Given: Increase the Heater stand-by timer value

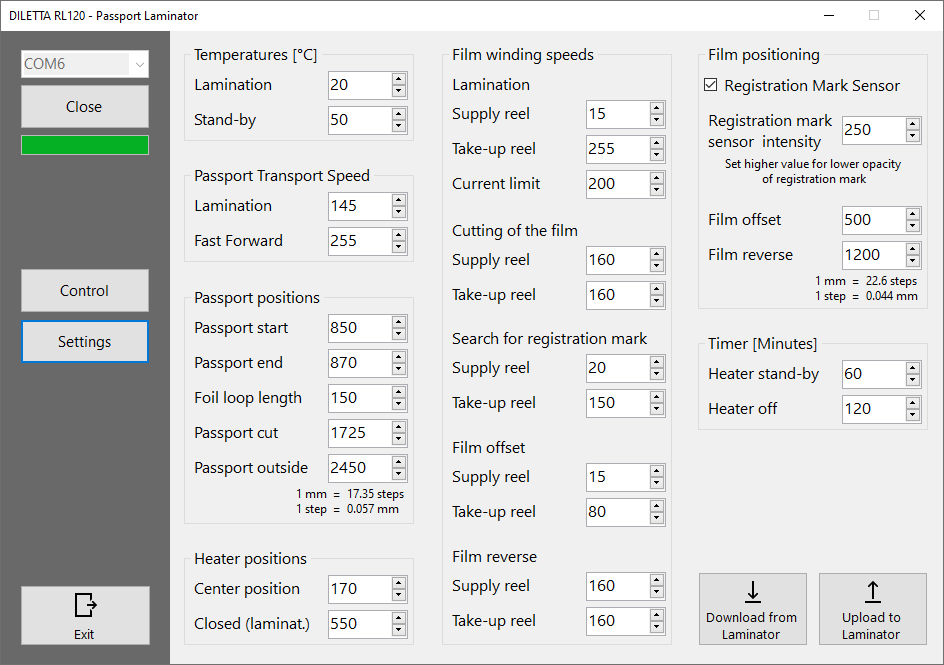Looking at the screenshot, I should click(x=912, y=368).
